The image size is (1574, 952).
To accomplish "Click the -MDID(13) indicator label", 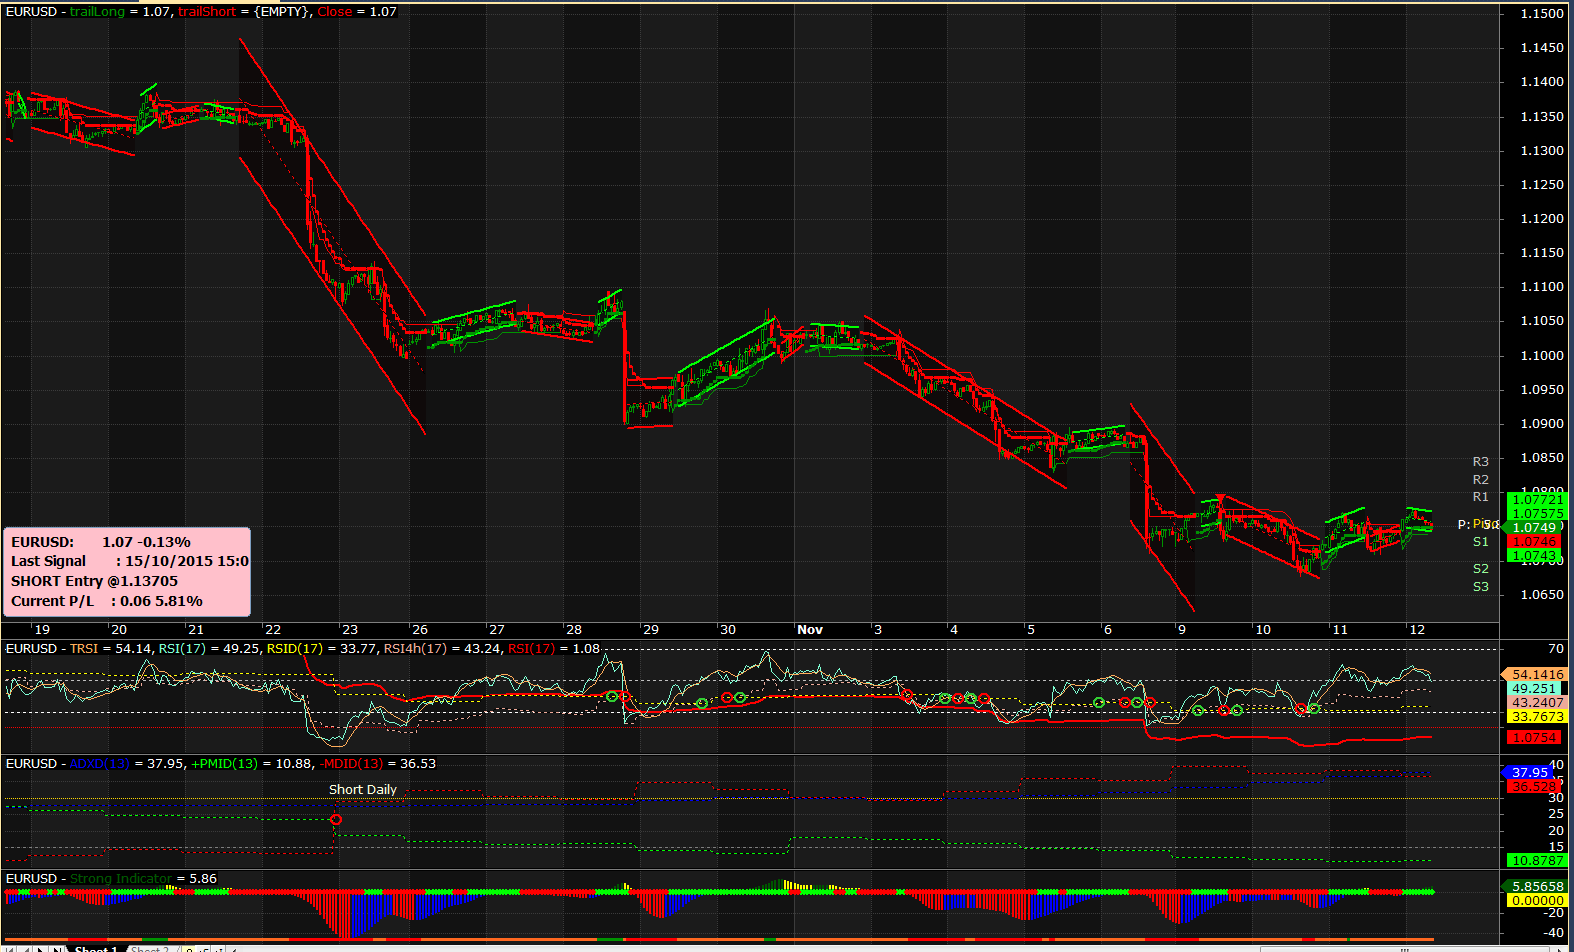I will pyautogui.click(x=351, y=763).
